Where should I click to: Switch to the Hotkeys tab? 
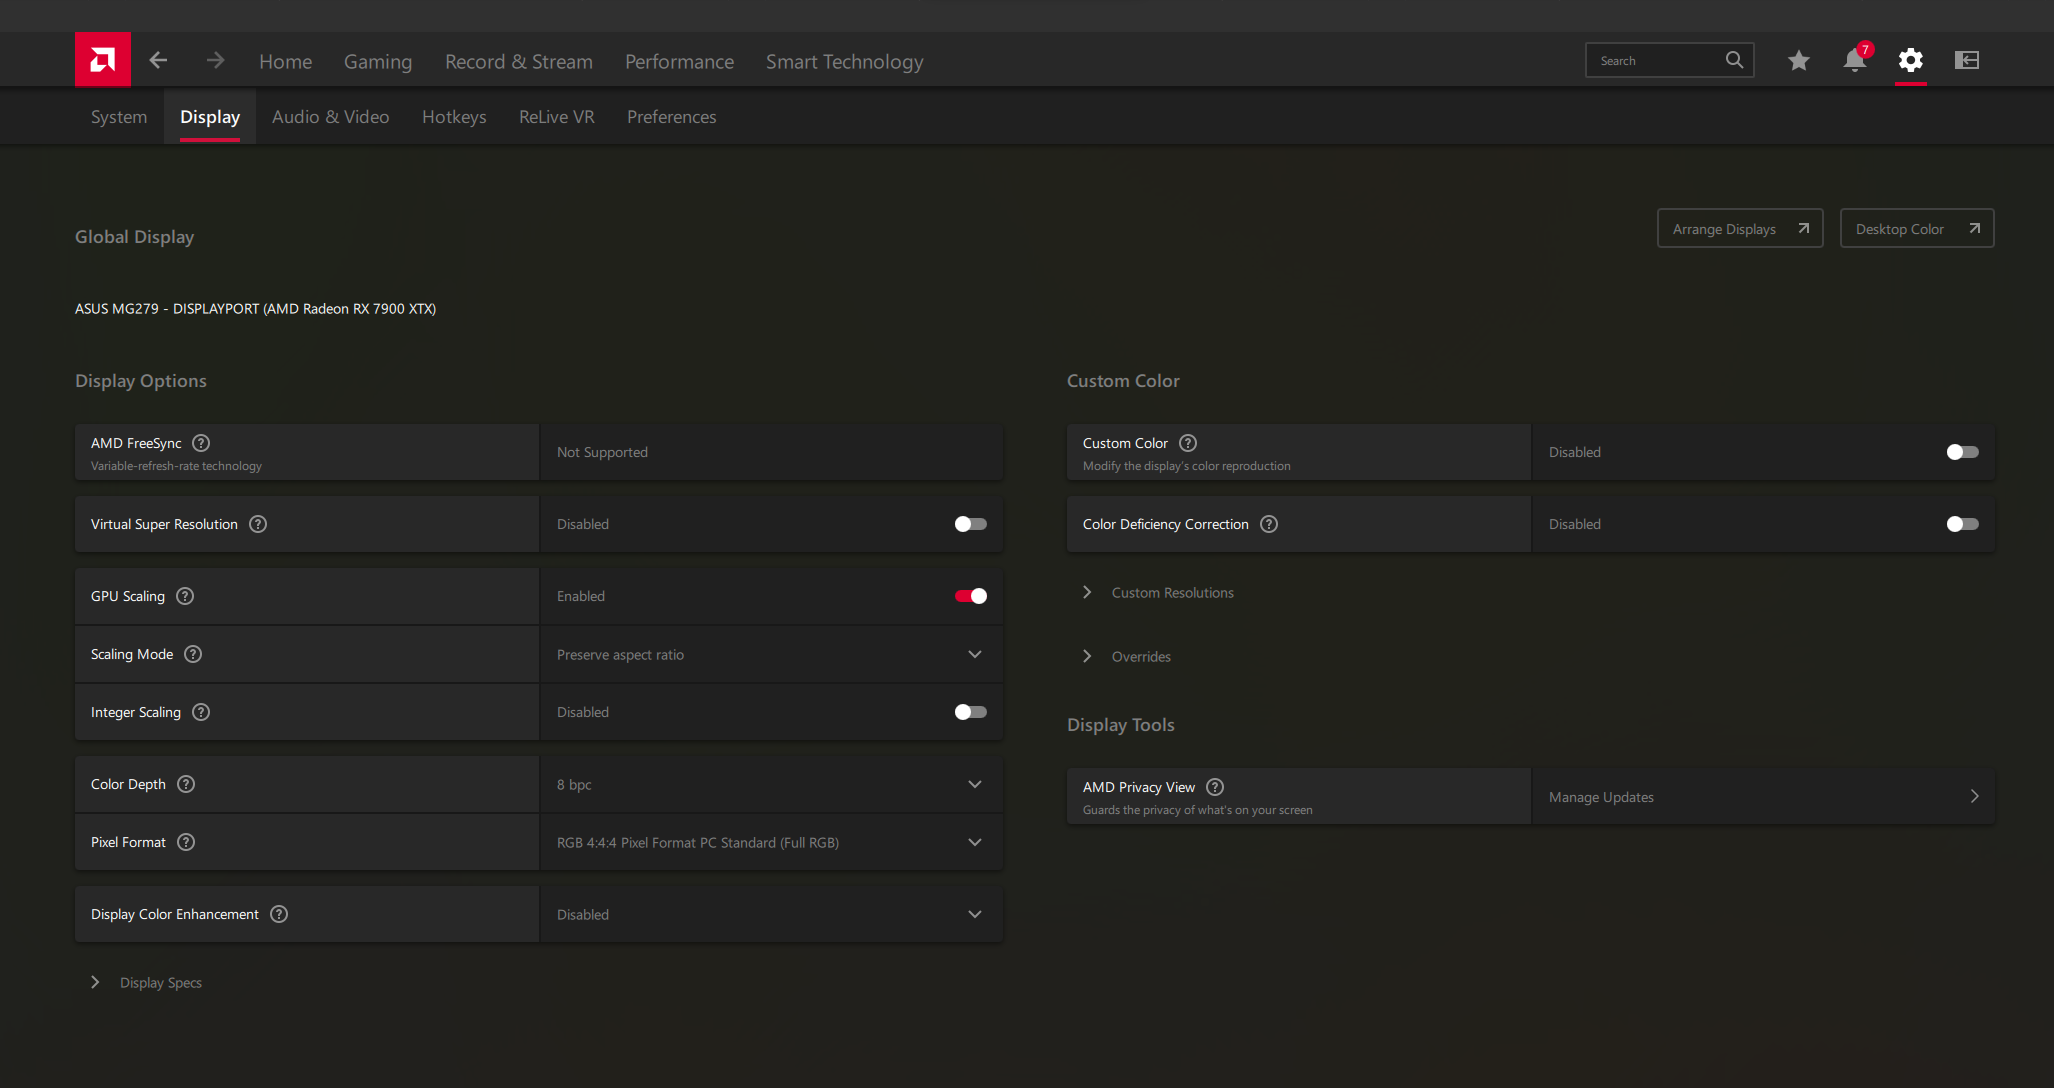click(454, 117)
